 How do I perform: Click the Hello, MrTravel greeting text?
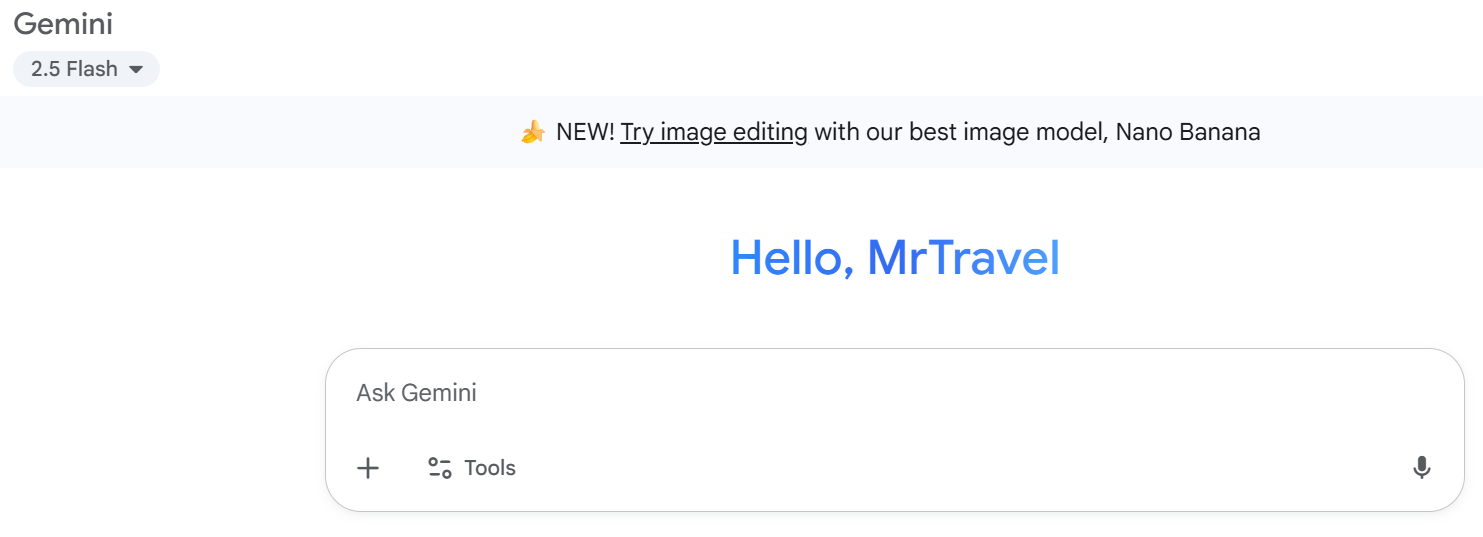click(895, 257)
